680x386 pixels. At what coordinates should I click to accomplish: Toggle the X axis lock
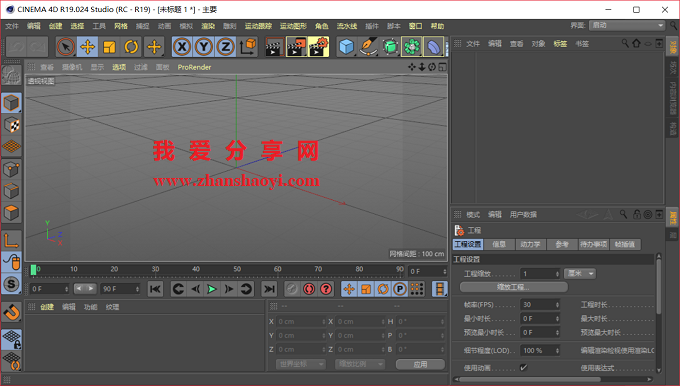tap(182, 47)
